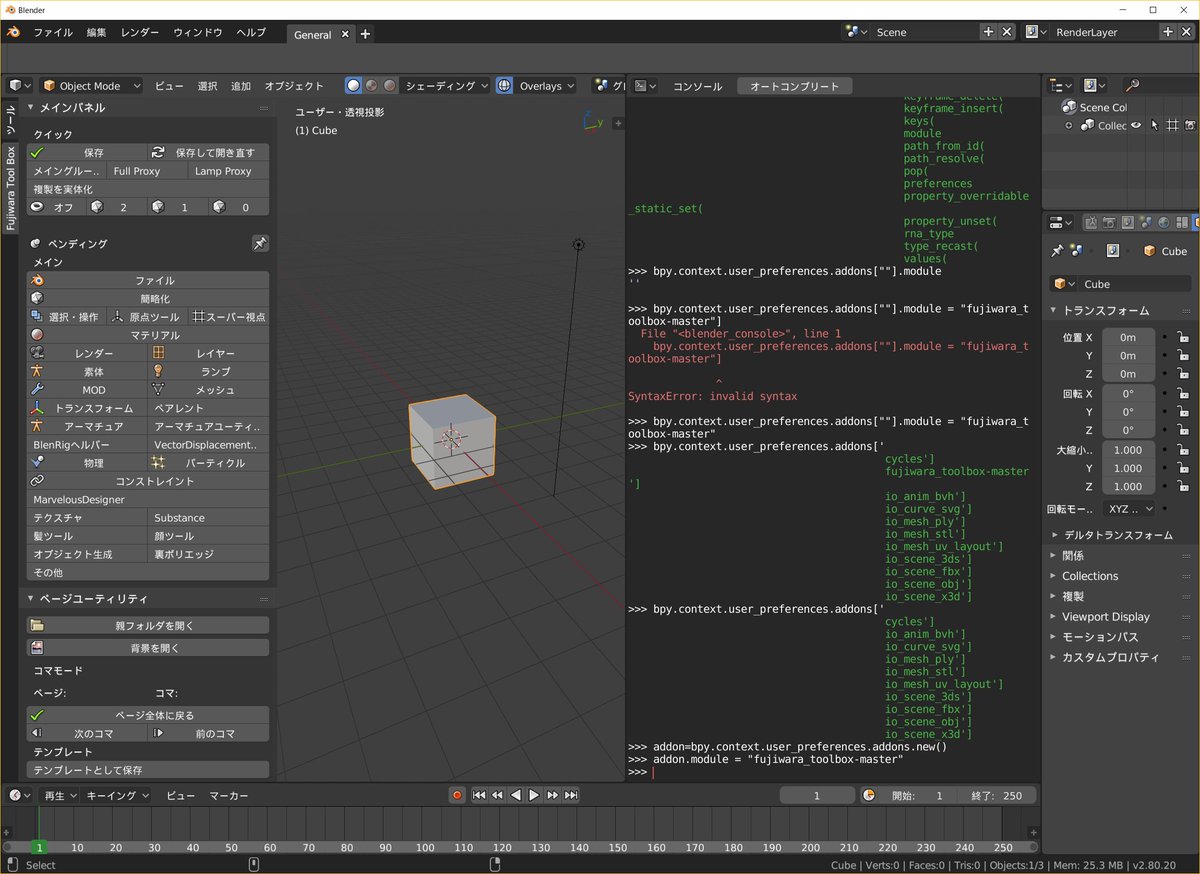Click the 簡略化 button

pyautogui.click(x=148, y=299)
